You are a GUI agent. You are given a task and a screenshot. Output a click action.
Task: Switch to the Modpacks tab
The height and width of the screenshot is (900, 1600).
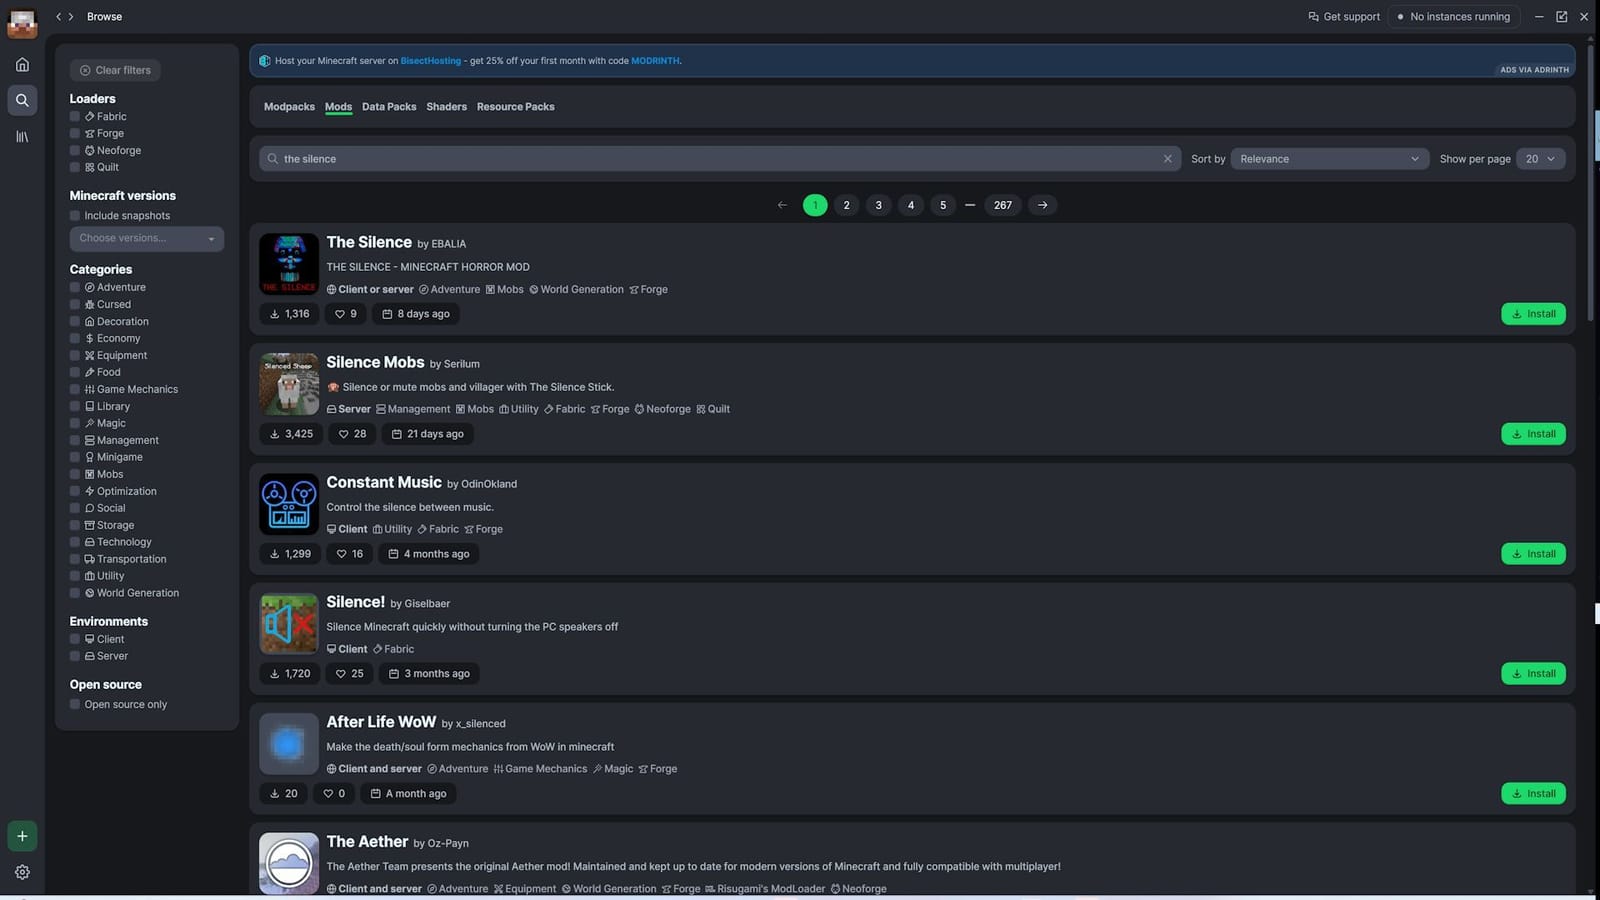click(289, 107)
